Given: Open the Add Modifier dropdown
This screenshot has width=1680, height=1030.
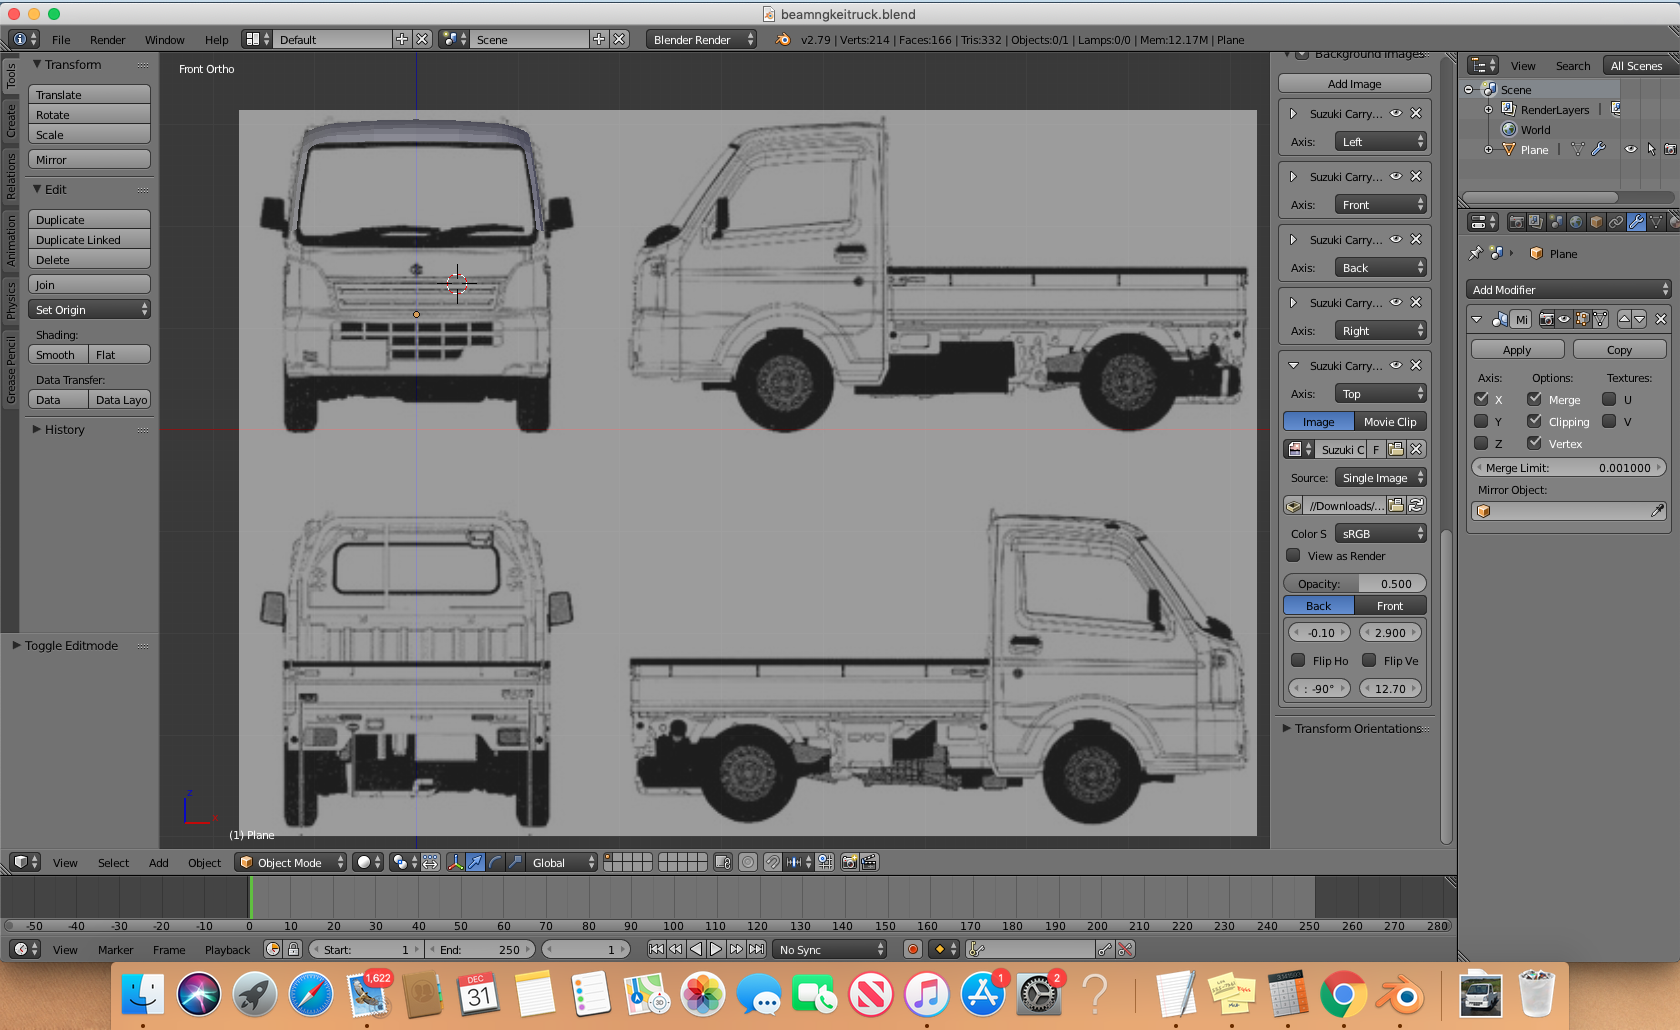Looking at the screenshot, I should pos(1568,290).
